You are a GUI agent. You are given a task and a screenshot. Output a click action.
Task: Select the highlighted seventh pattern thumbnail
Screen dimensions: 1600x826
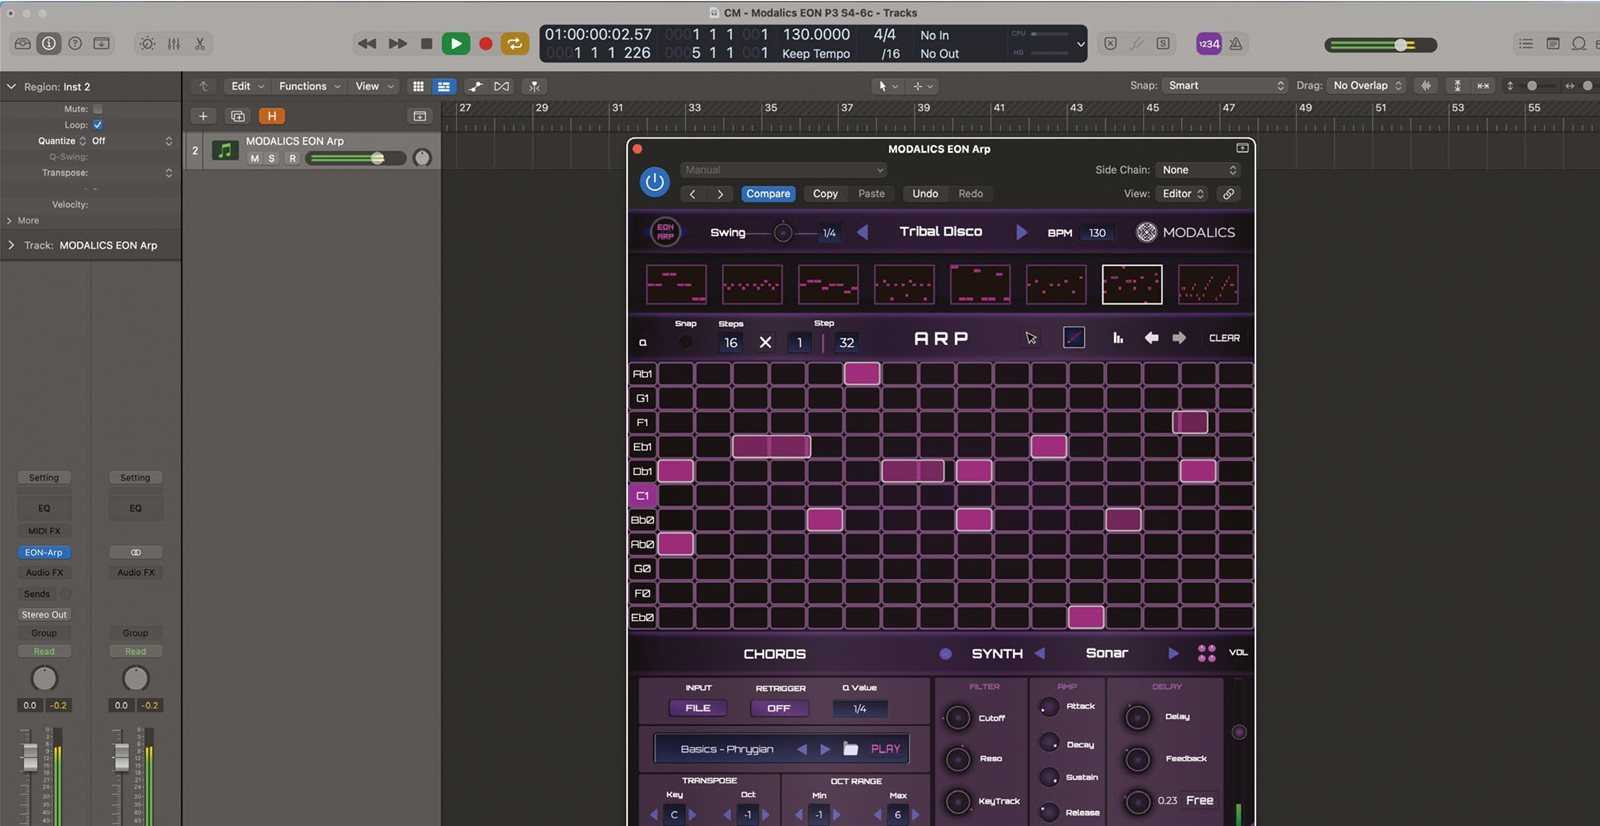coord(1132,284)
